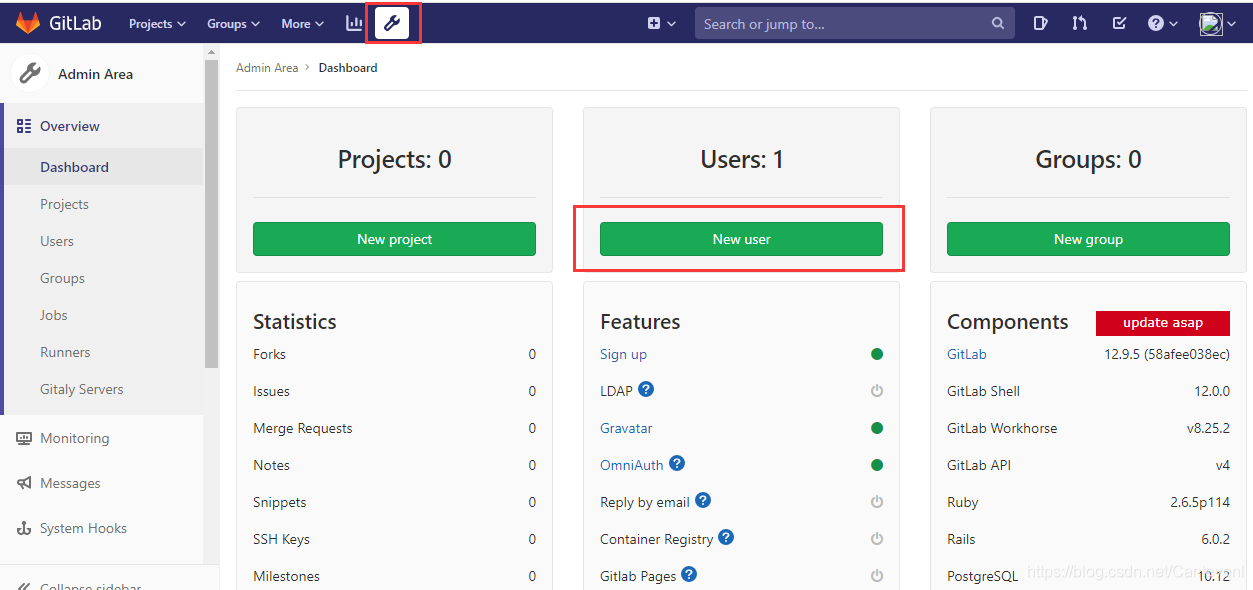
Task: Open the To-Do list checkmark icon
Action: click(1119, 23)
